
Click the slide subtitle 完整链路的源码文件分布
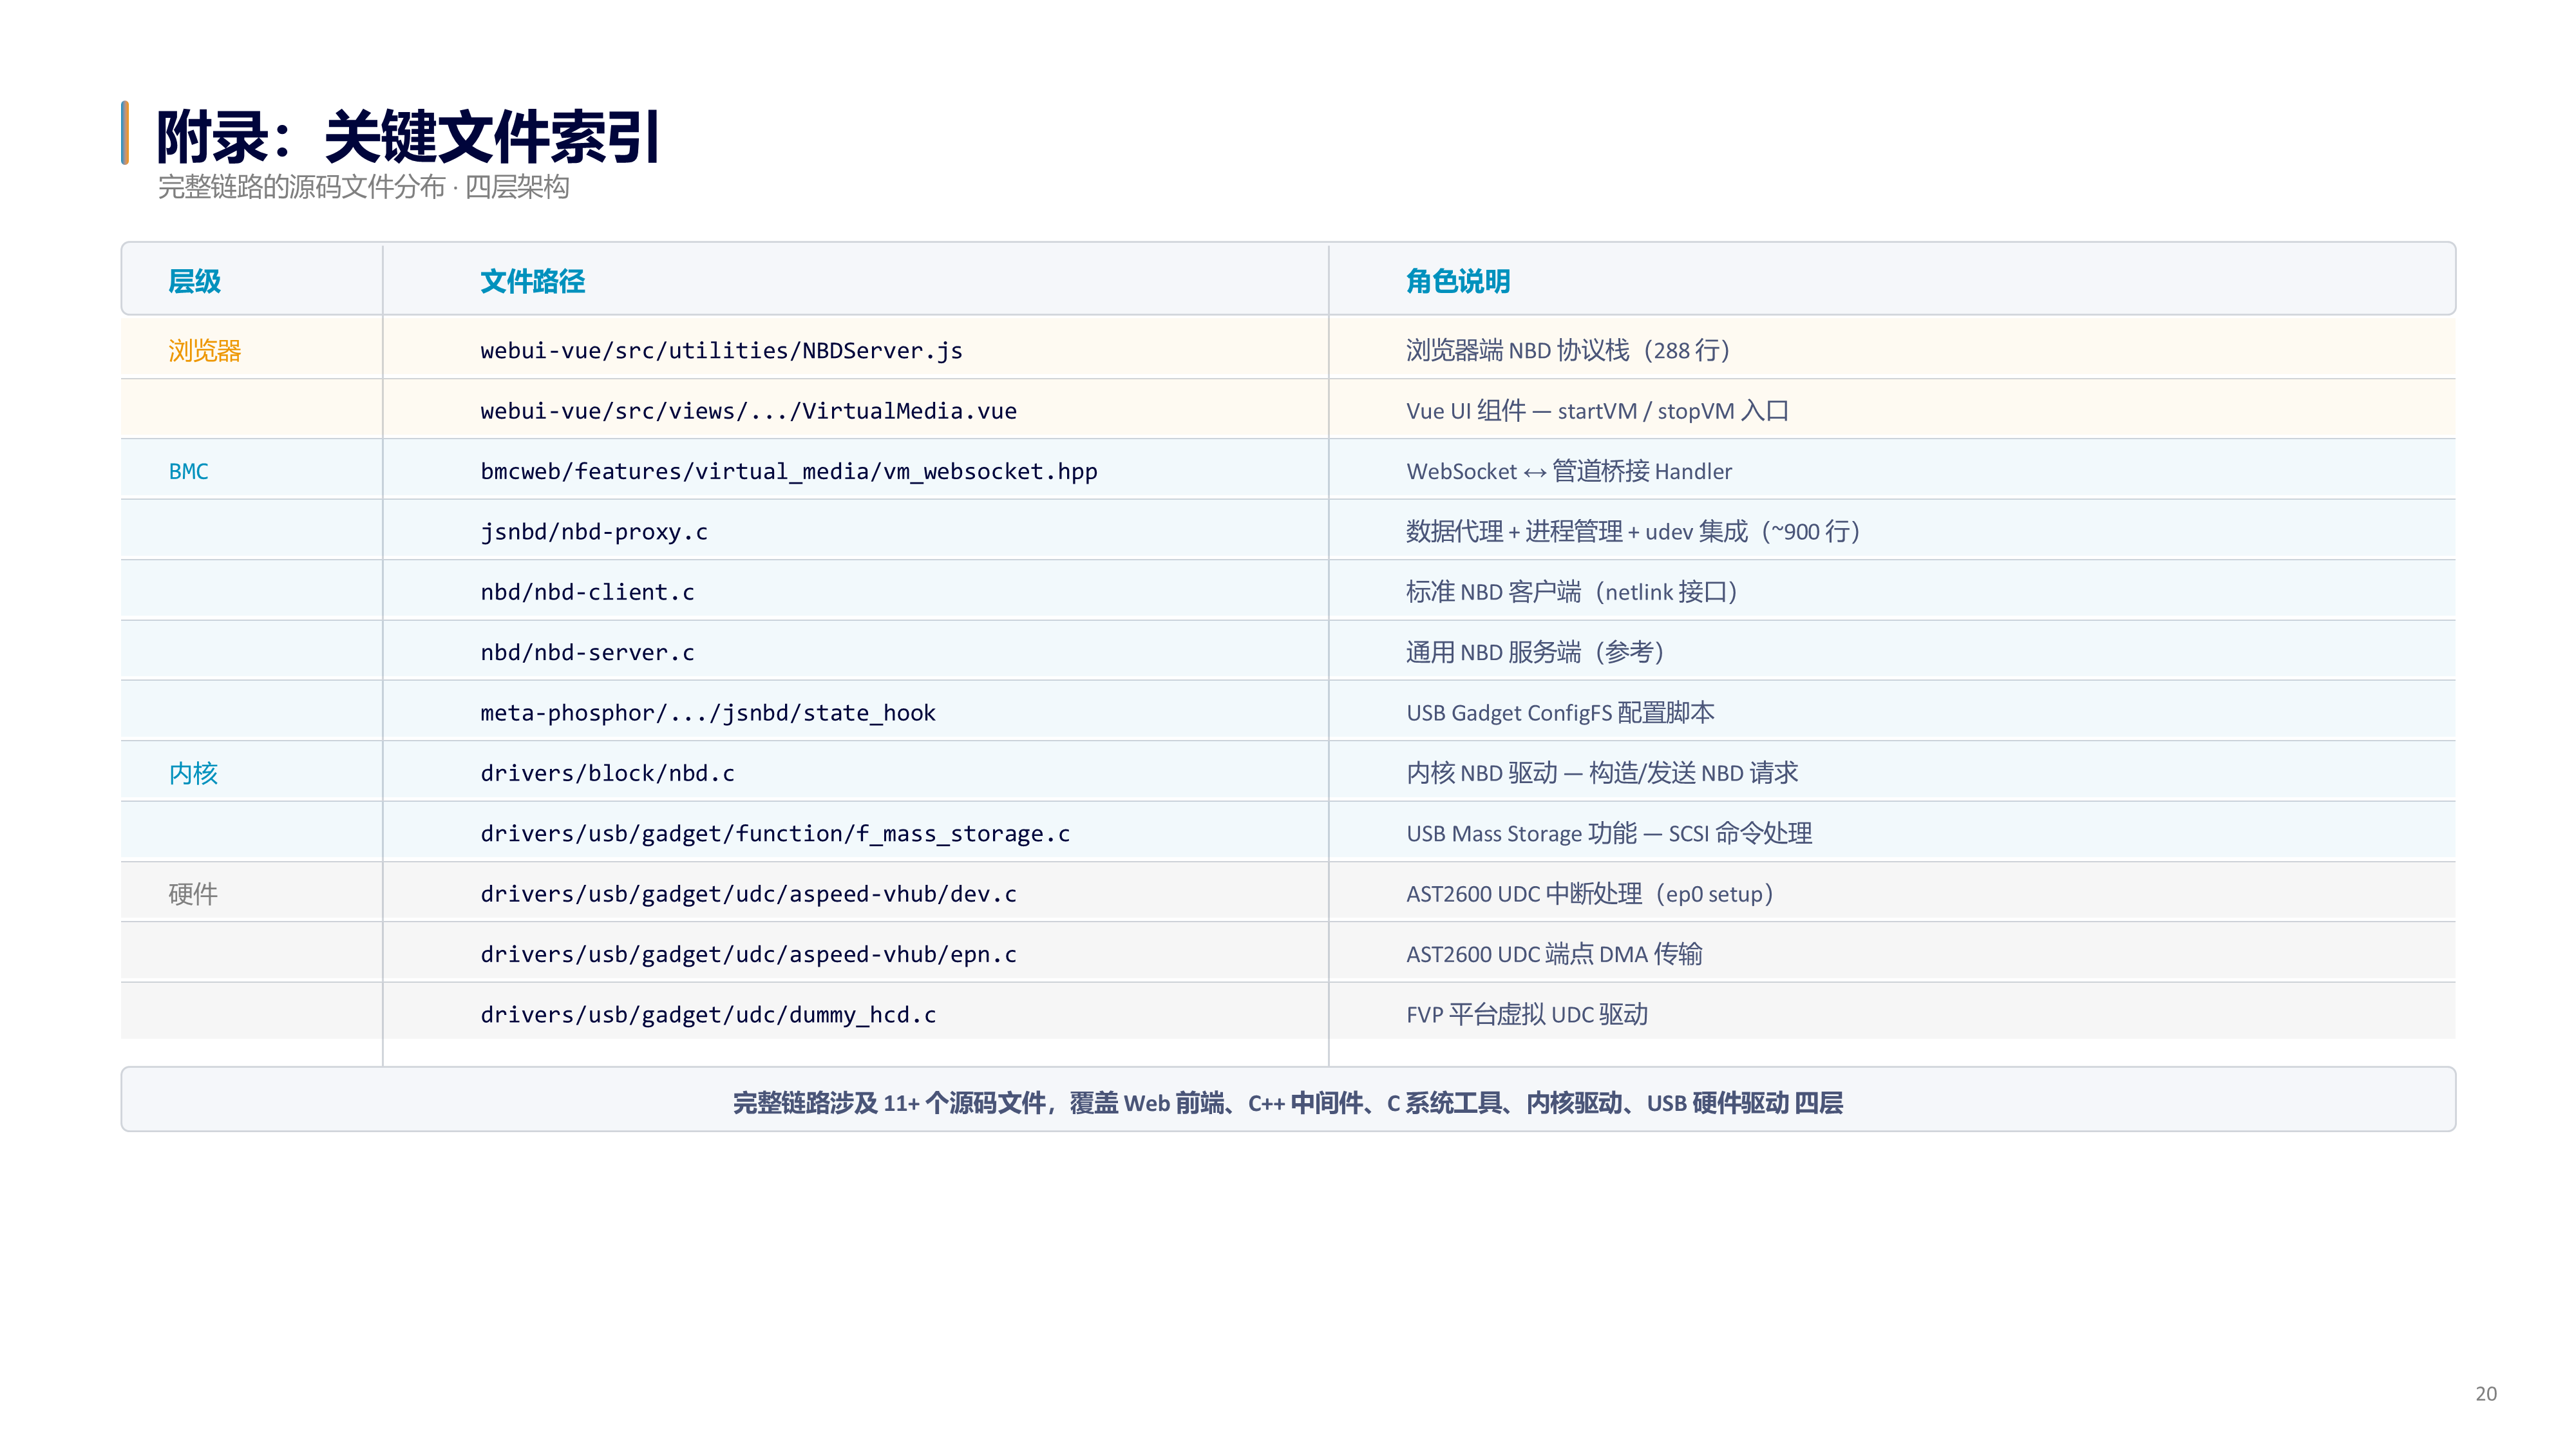tap(302, 187)
